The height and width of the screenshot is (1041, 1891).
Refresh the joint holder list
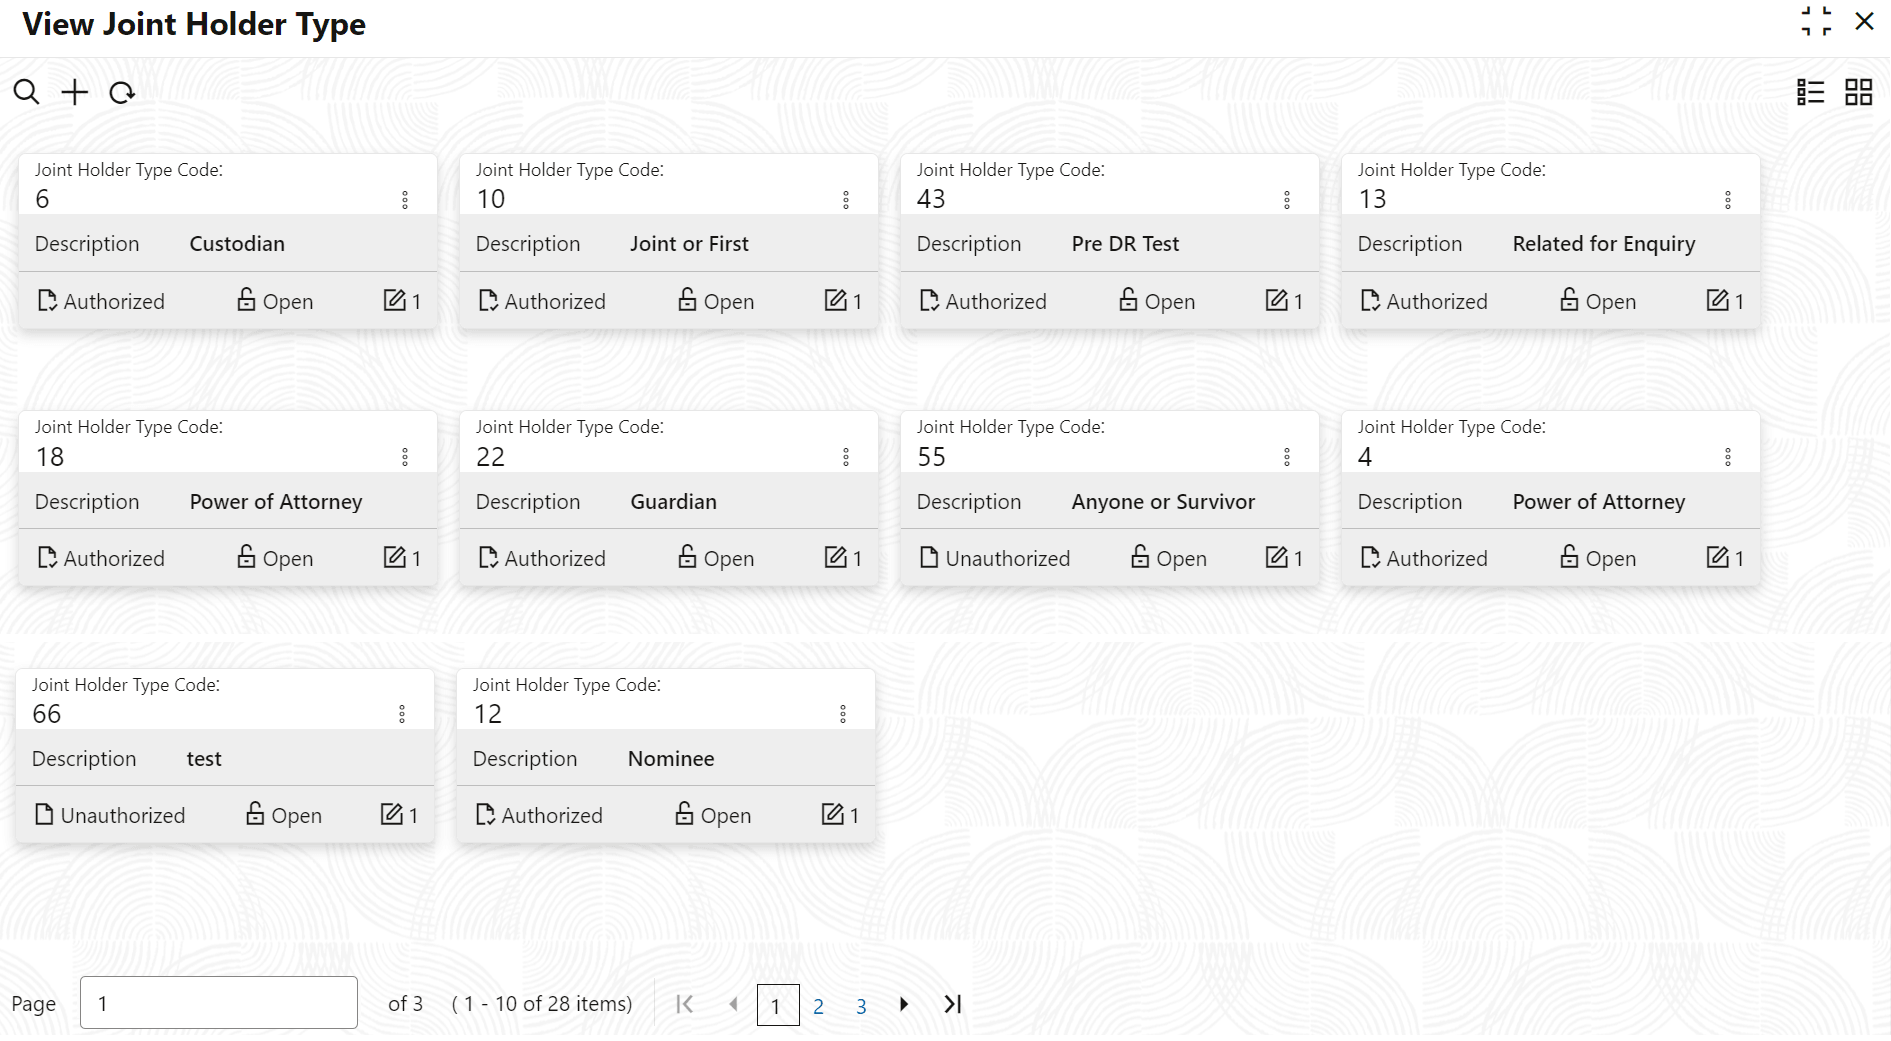(x=122, y=93)
